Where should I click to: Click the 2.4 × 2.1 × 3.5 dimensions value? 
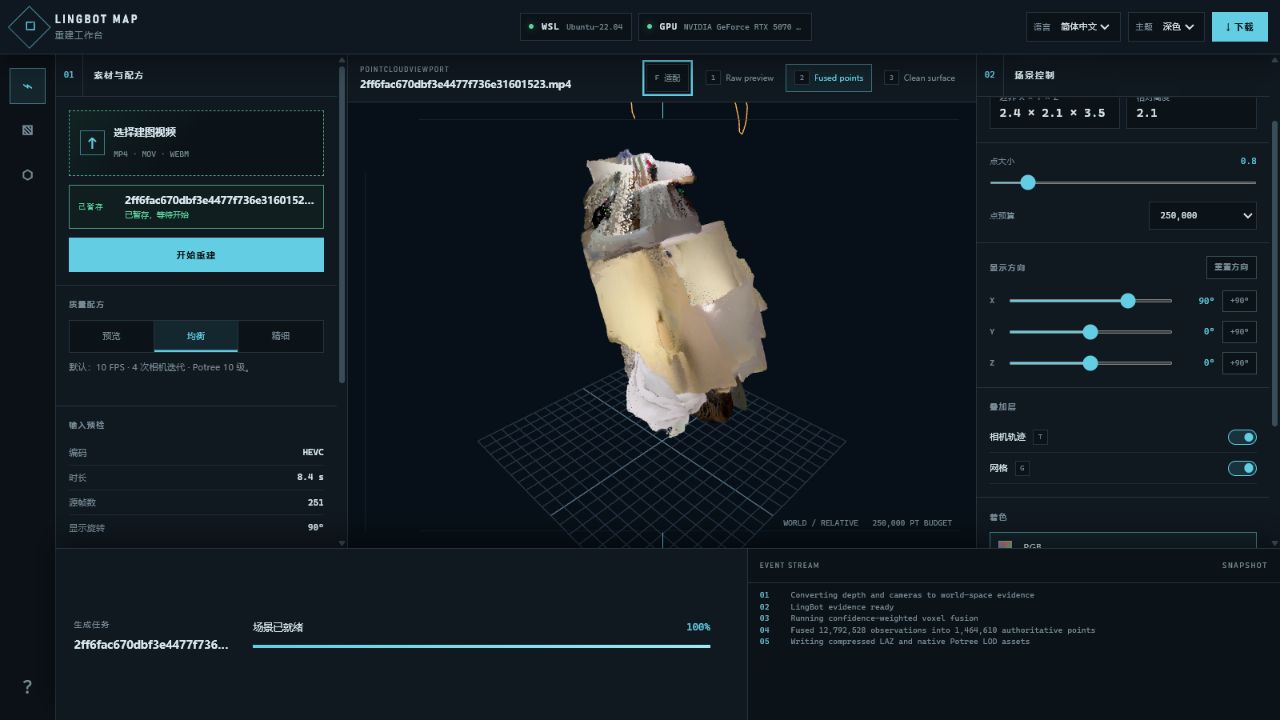[x=1052, y=113]
